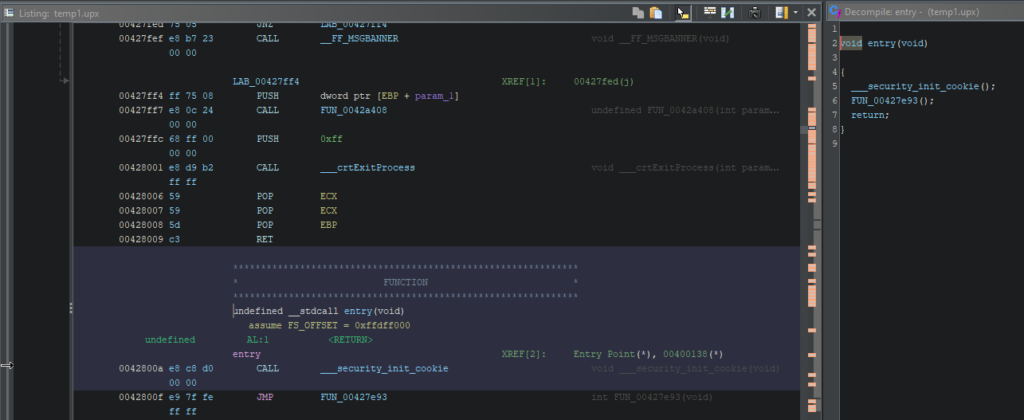Select the 'Decompile: entry' title bar
1024x420 pixels.
pos(920,12)
